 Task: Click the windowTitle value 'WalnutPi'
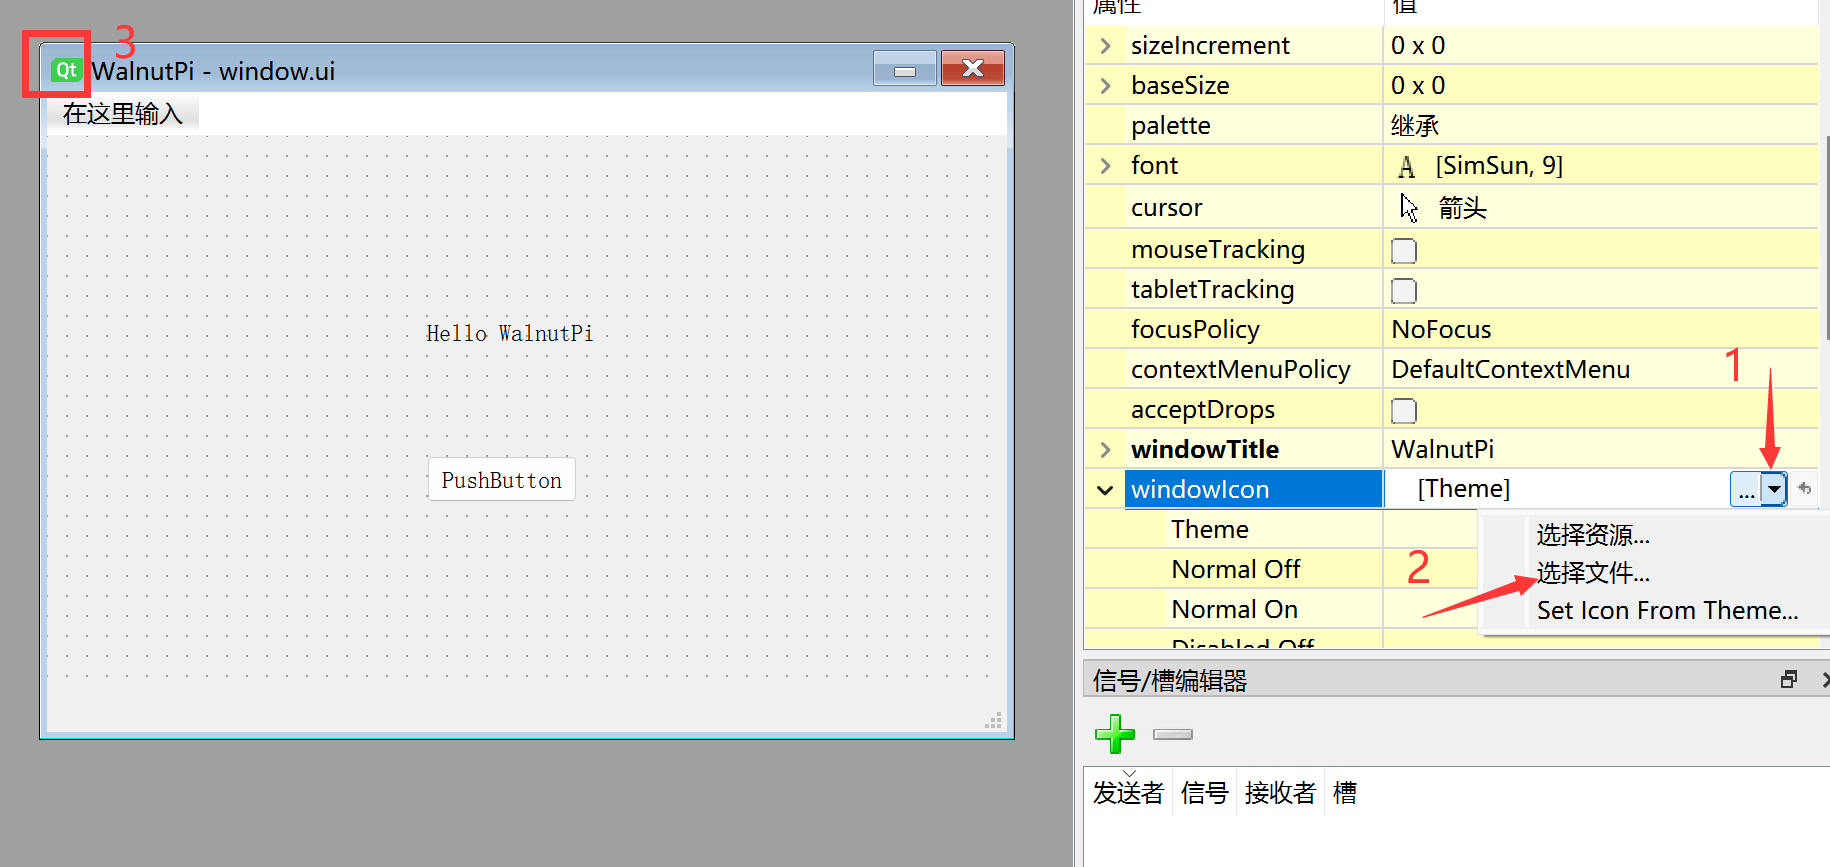pos(1442,450)
